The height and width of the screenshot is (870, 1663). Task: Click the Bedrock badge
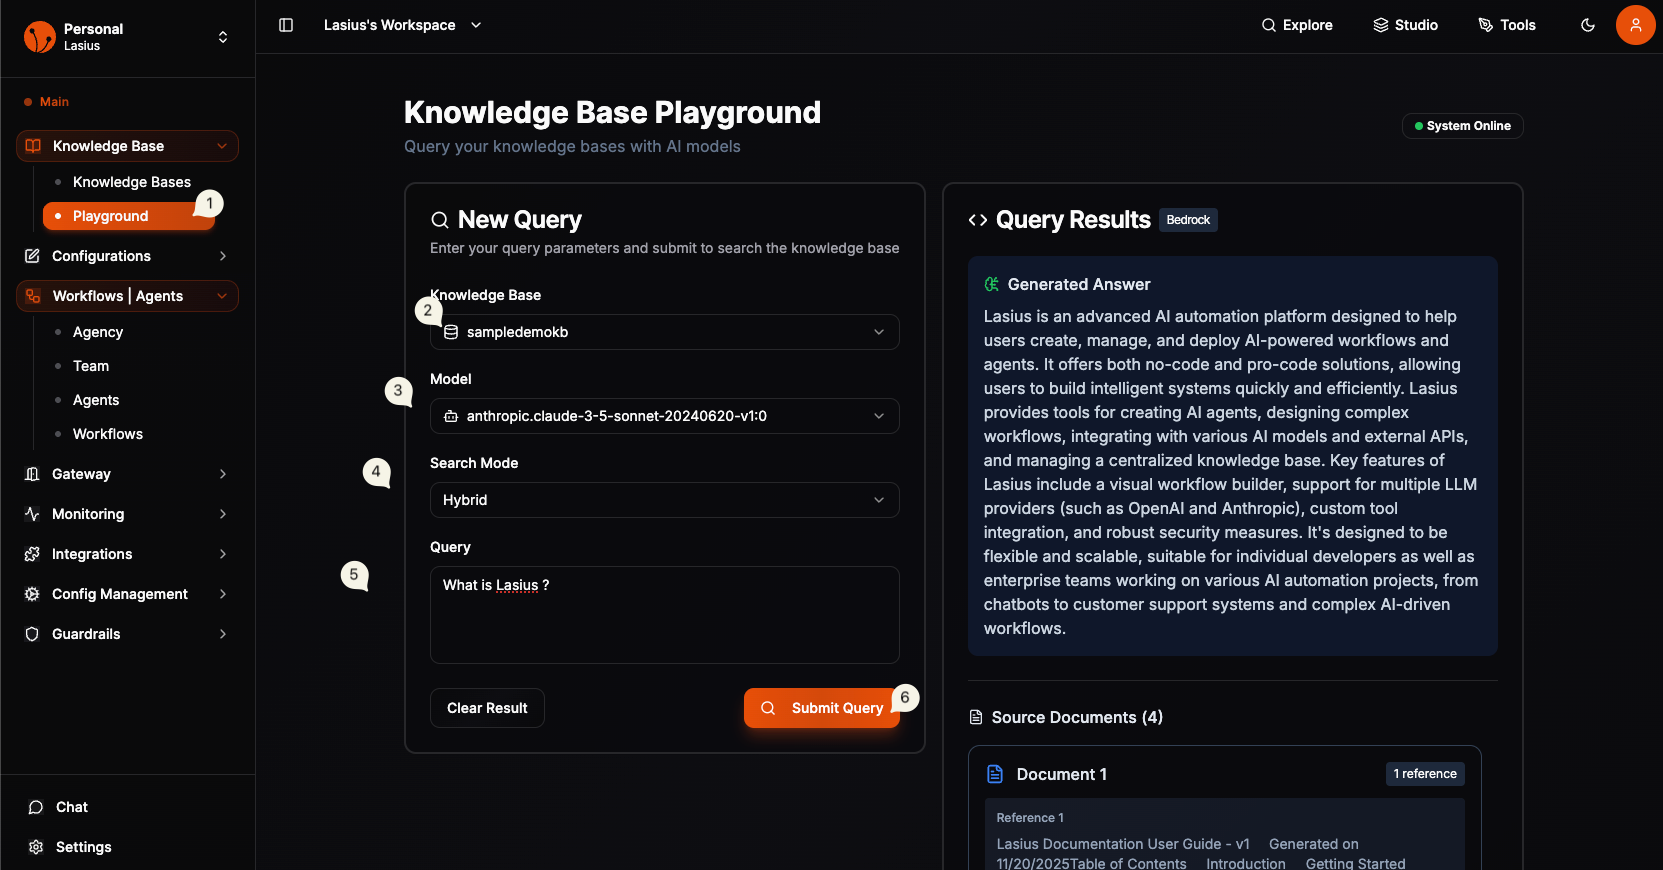tap(1188, 220)
